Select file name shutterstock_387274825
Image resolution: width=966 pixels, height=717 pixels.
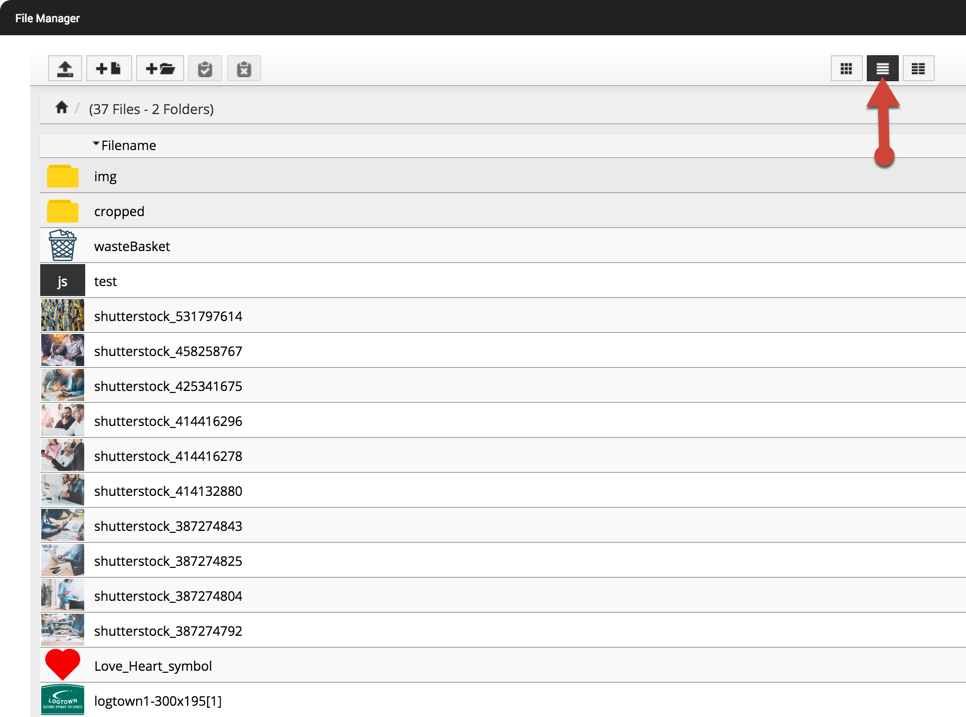[x=168, y=561]
